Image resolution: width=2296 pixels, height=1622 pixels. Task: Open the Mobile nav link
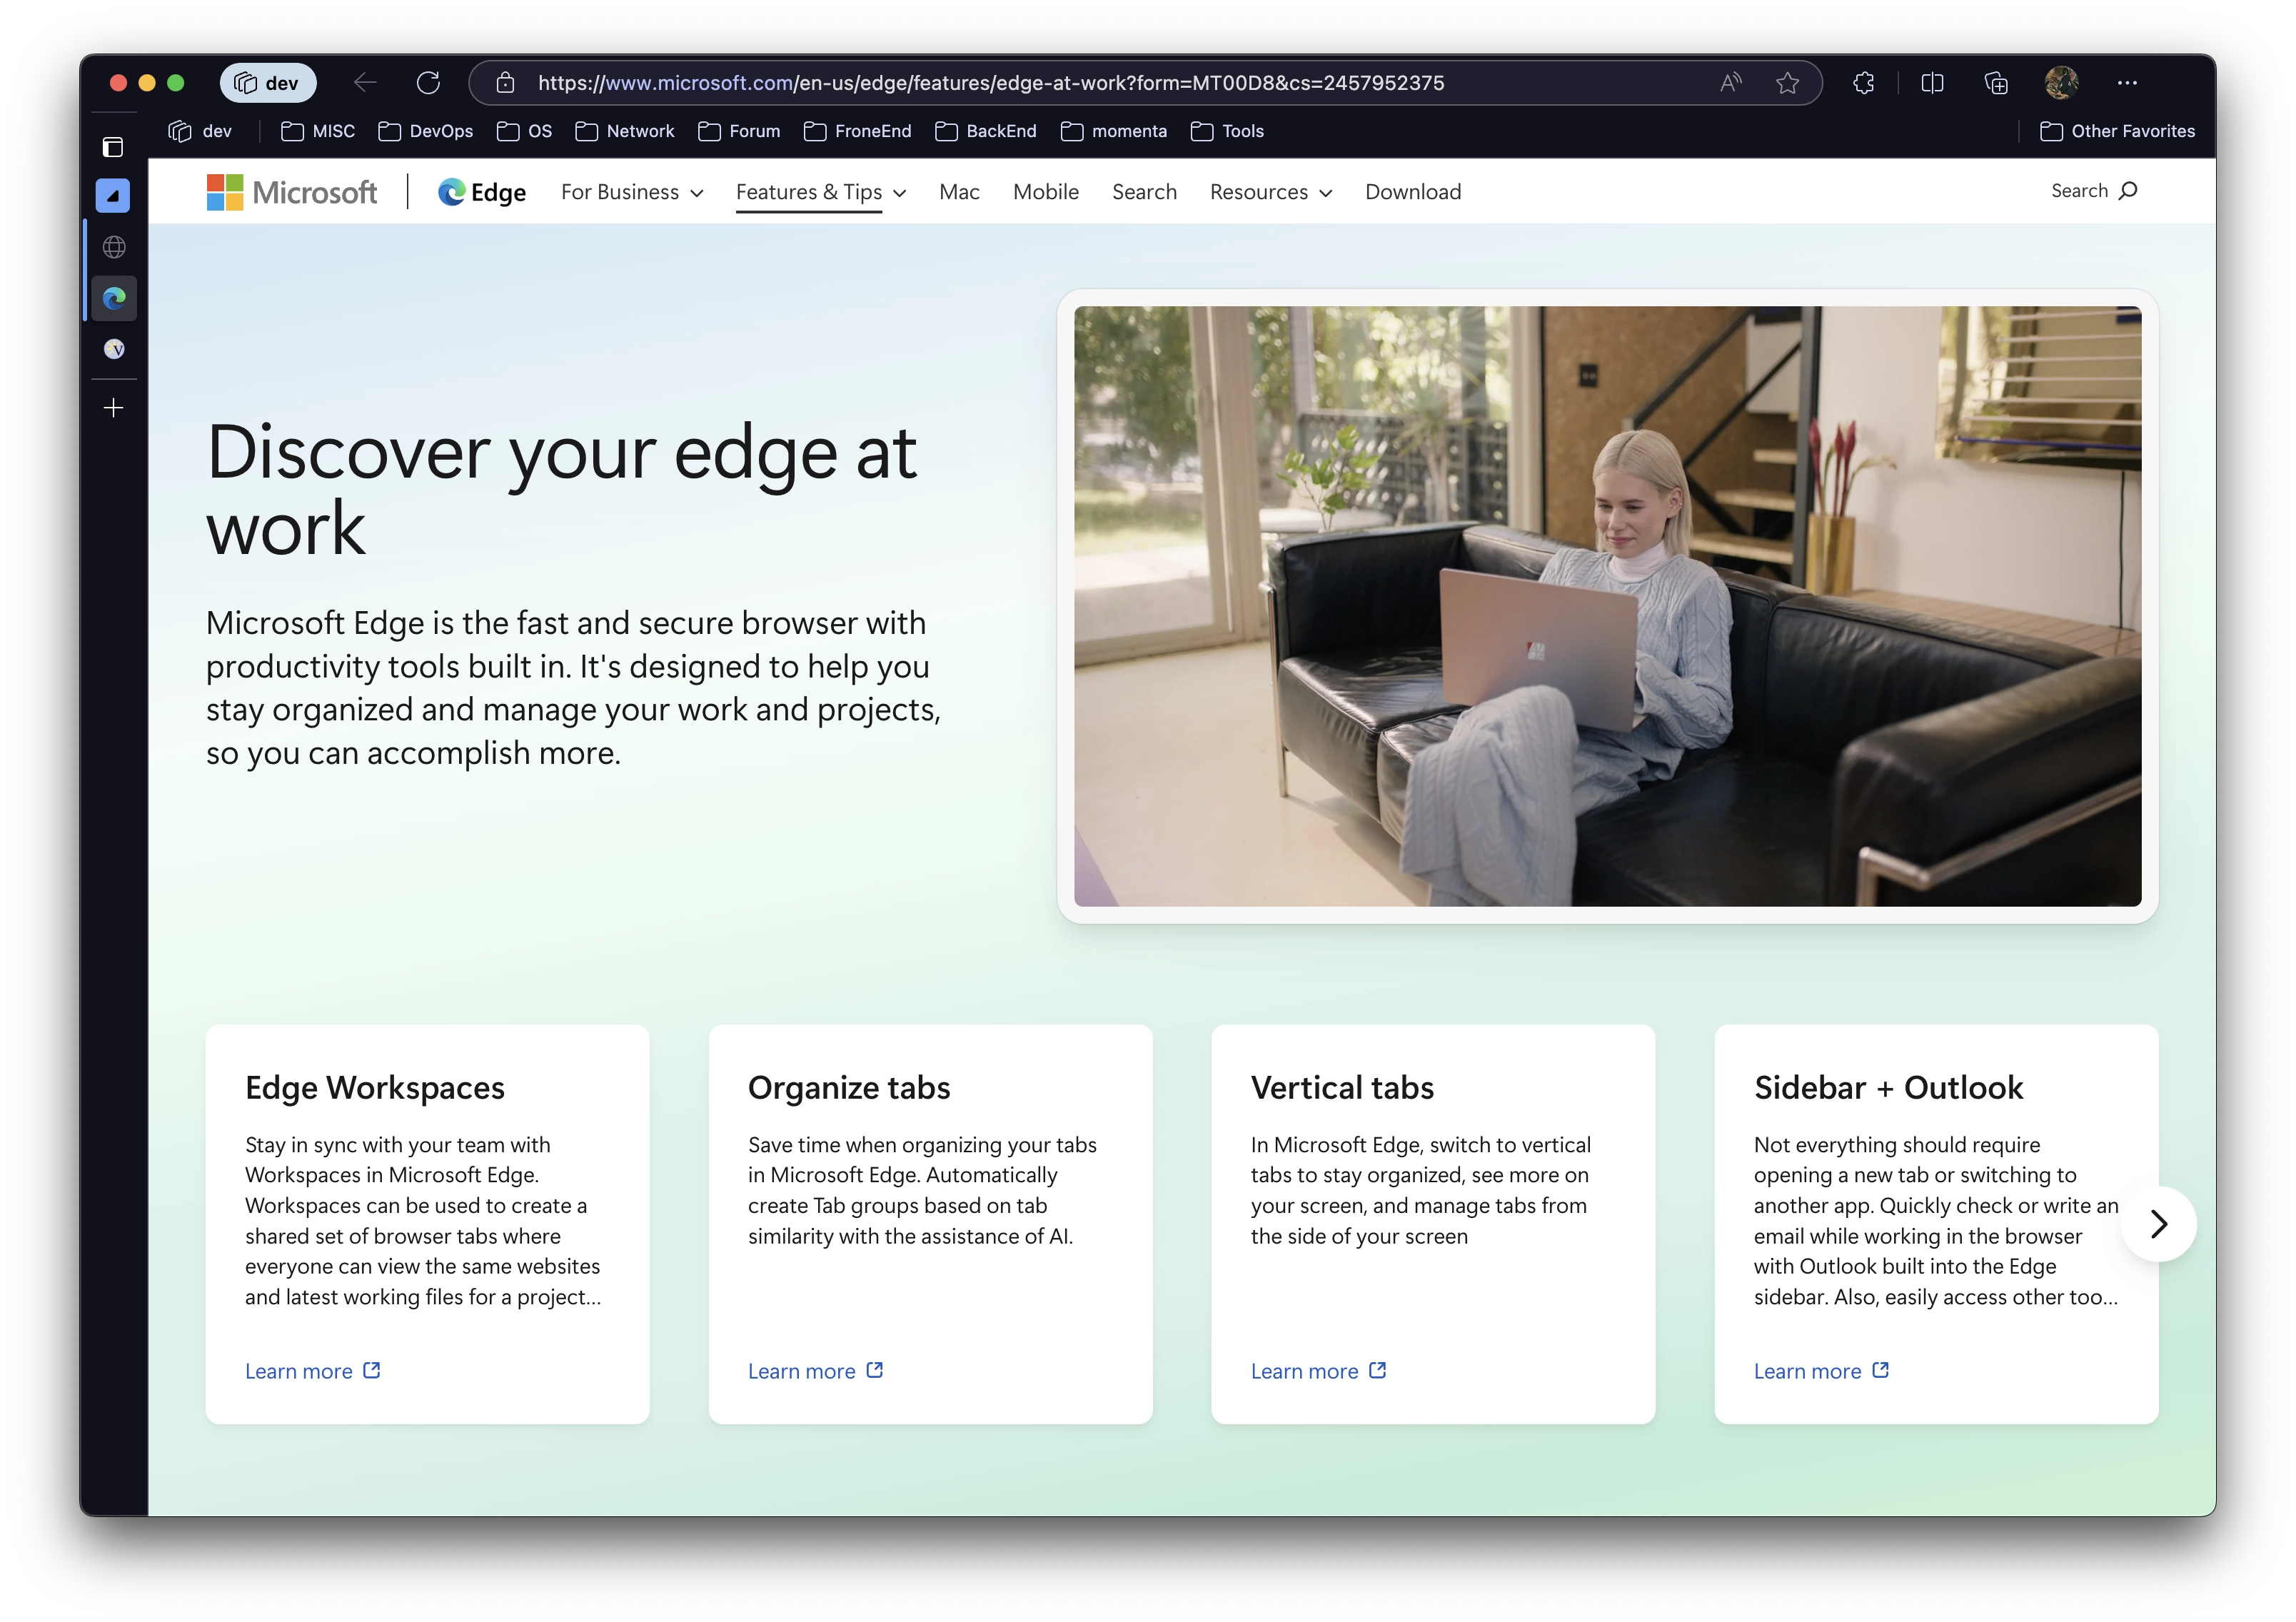click(x=1045, y=192)
